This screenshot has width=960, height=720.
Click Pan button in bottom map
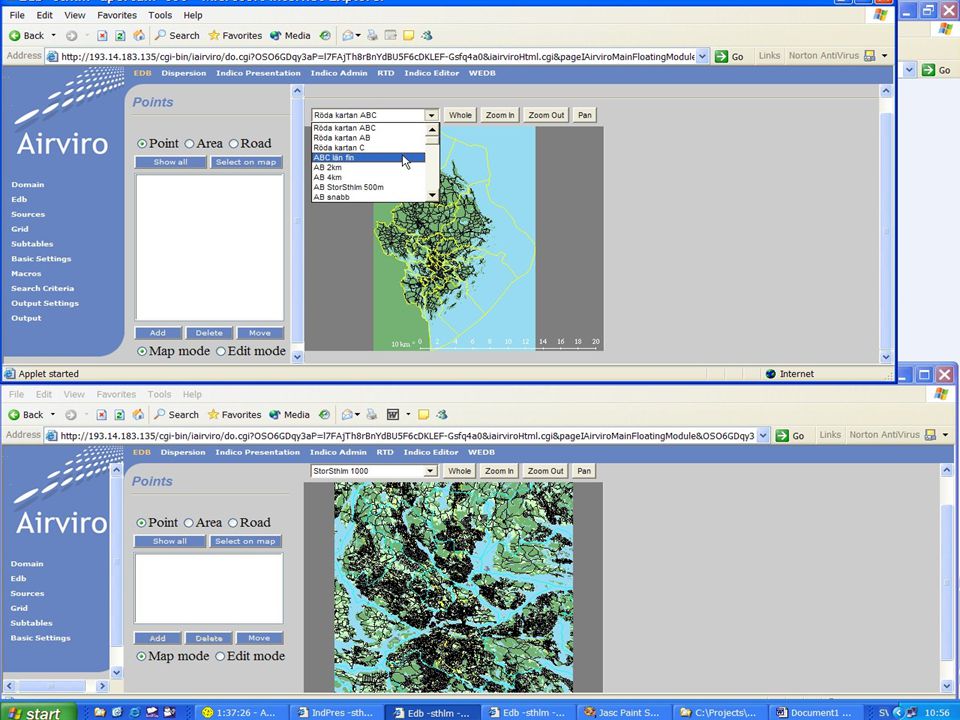584,471
